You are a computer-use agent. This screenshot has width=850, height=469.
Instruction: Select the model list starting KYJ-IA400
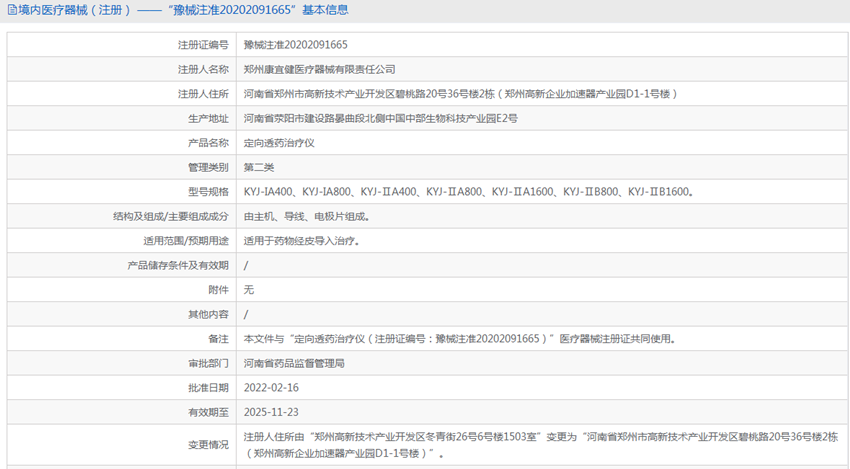[x=468, y=191]
